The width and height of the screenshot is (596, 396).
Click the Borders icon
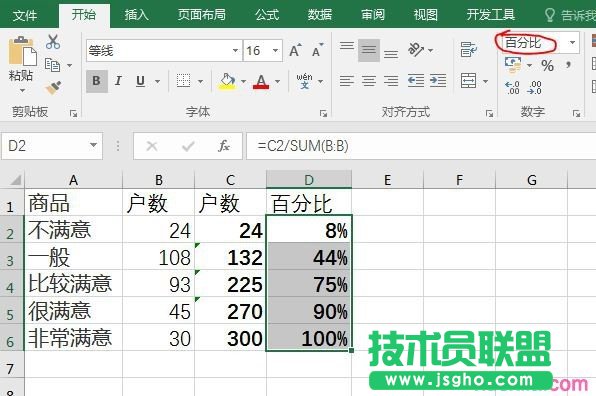(183, 81)
